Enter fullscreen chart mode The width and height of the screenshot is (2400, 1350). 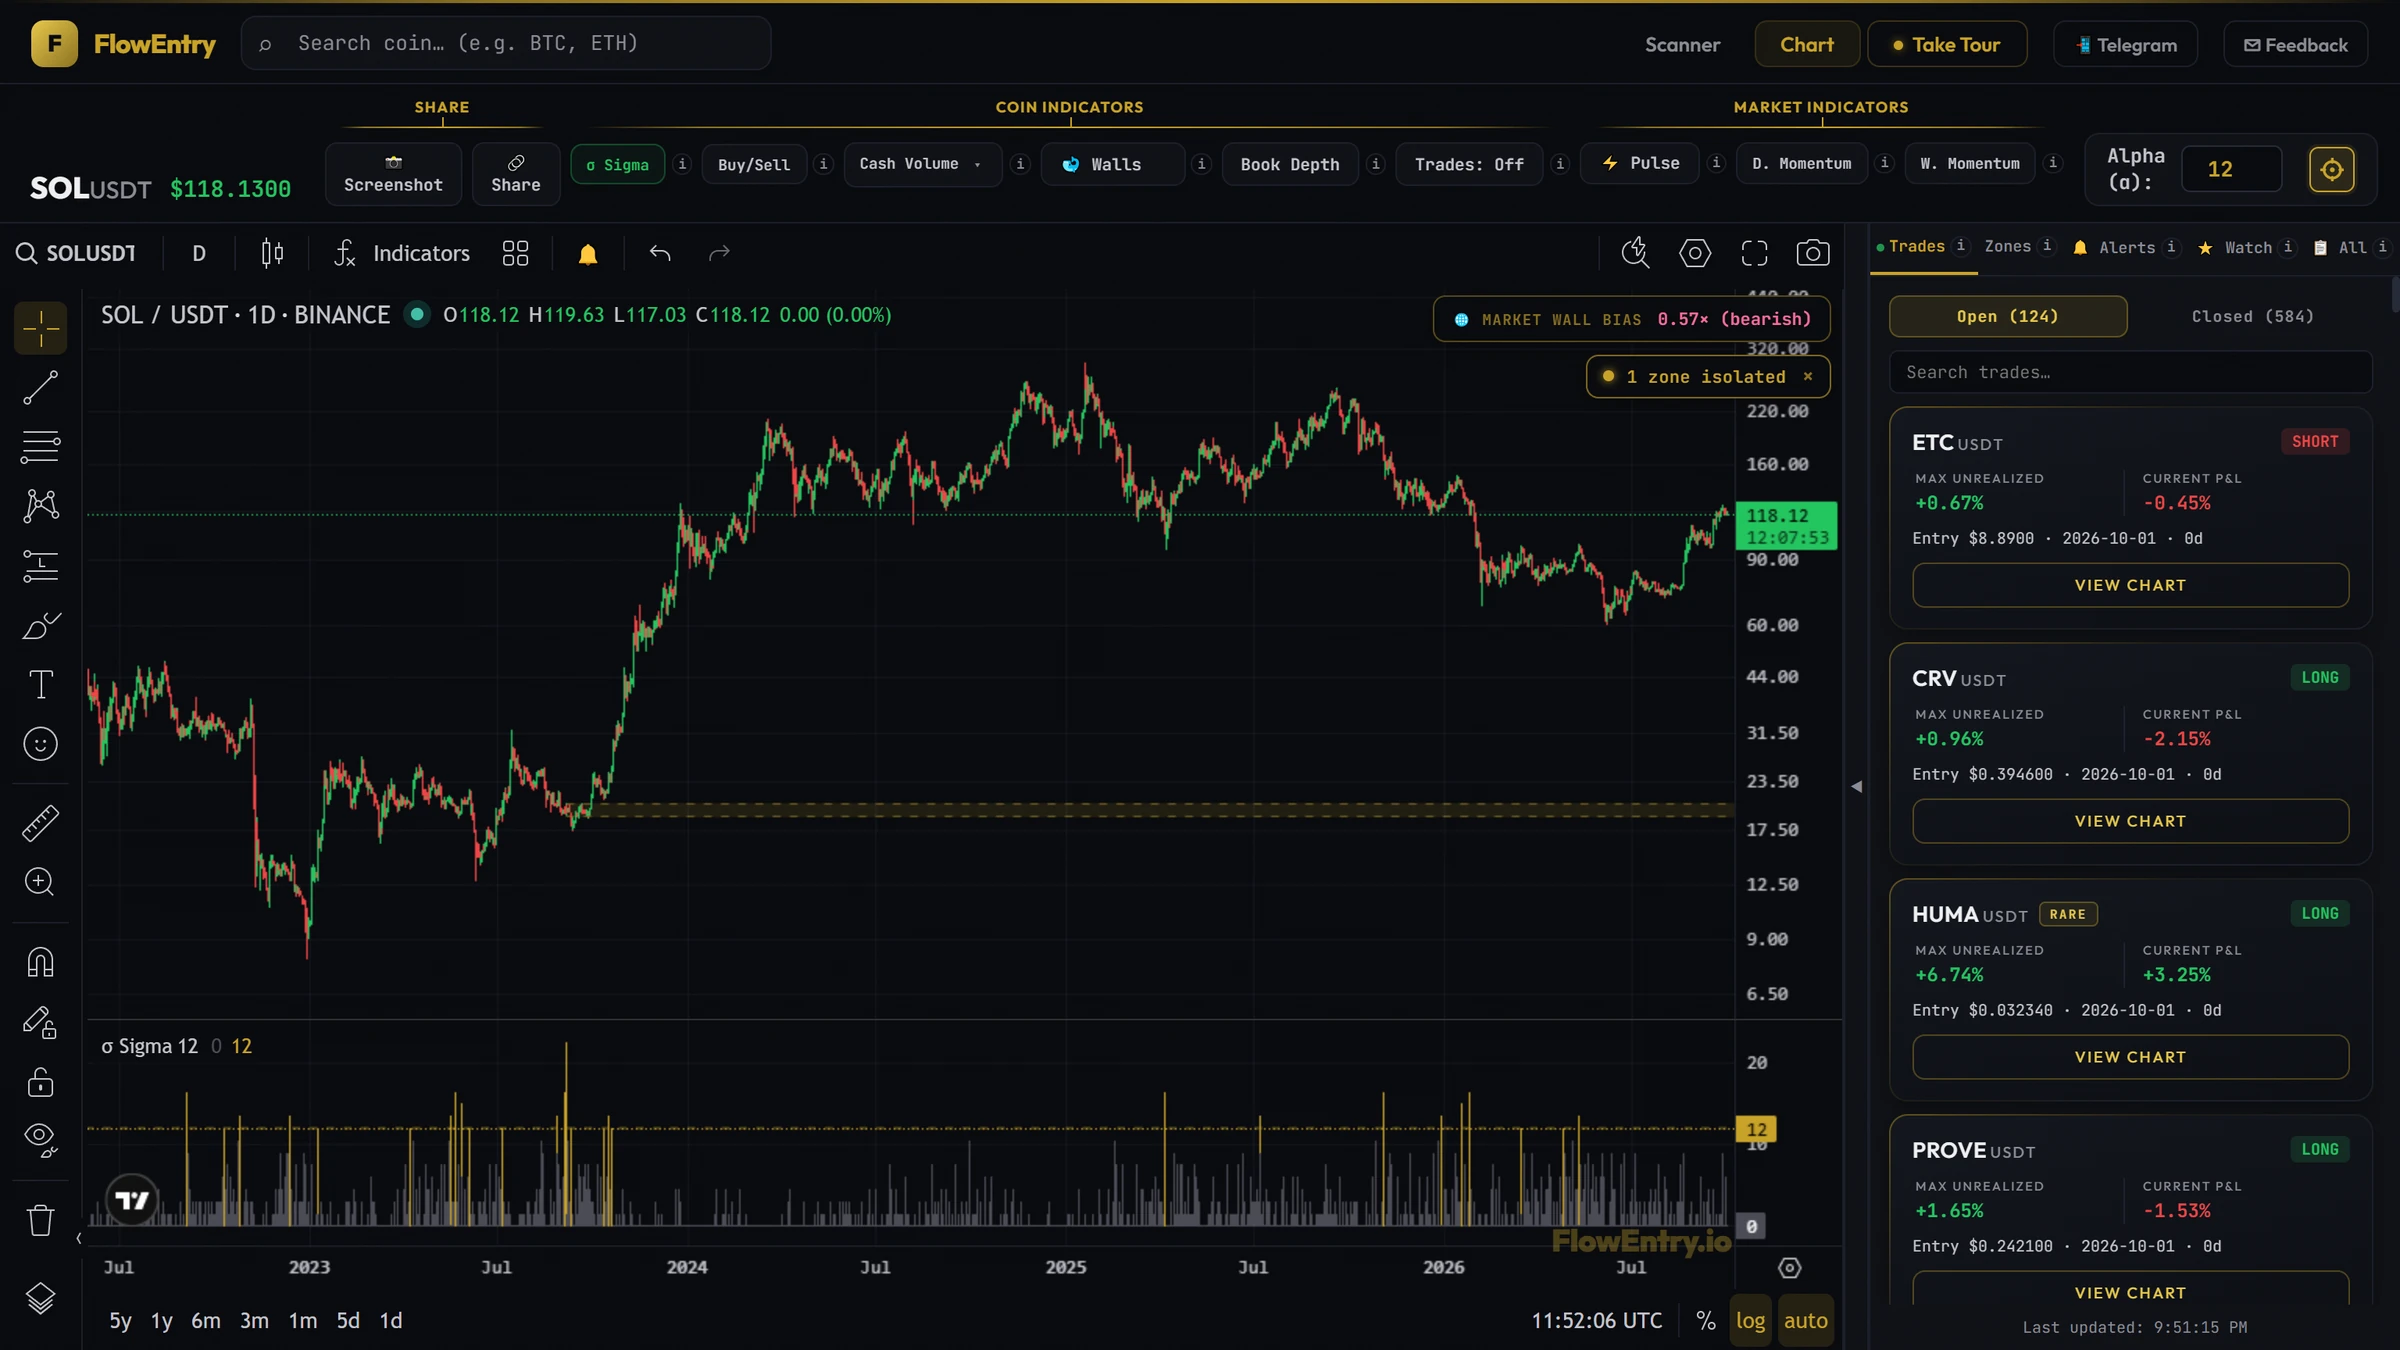pos(1754,253)
